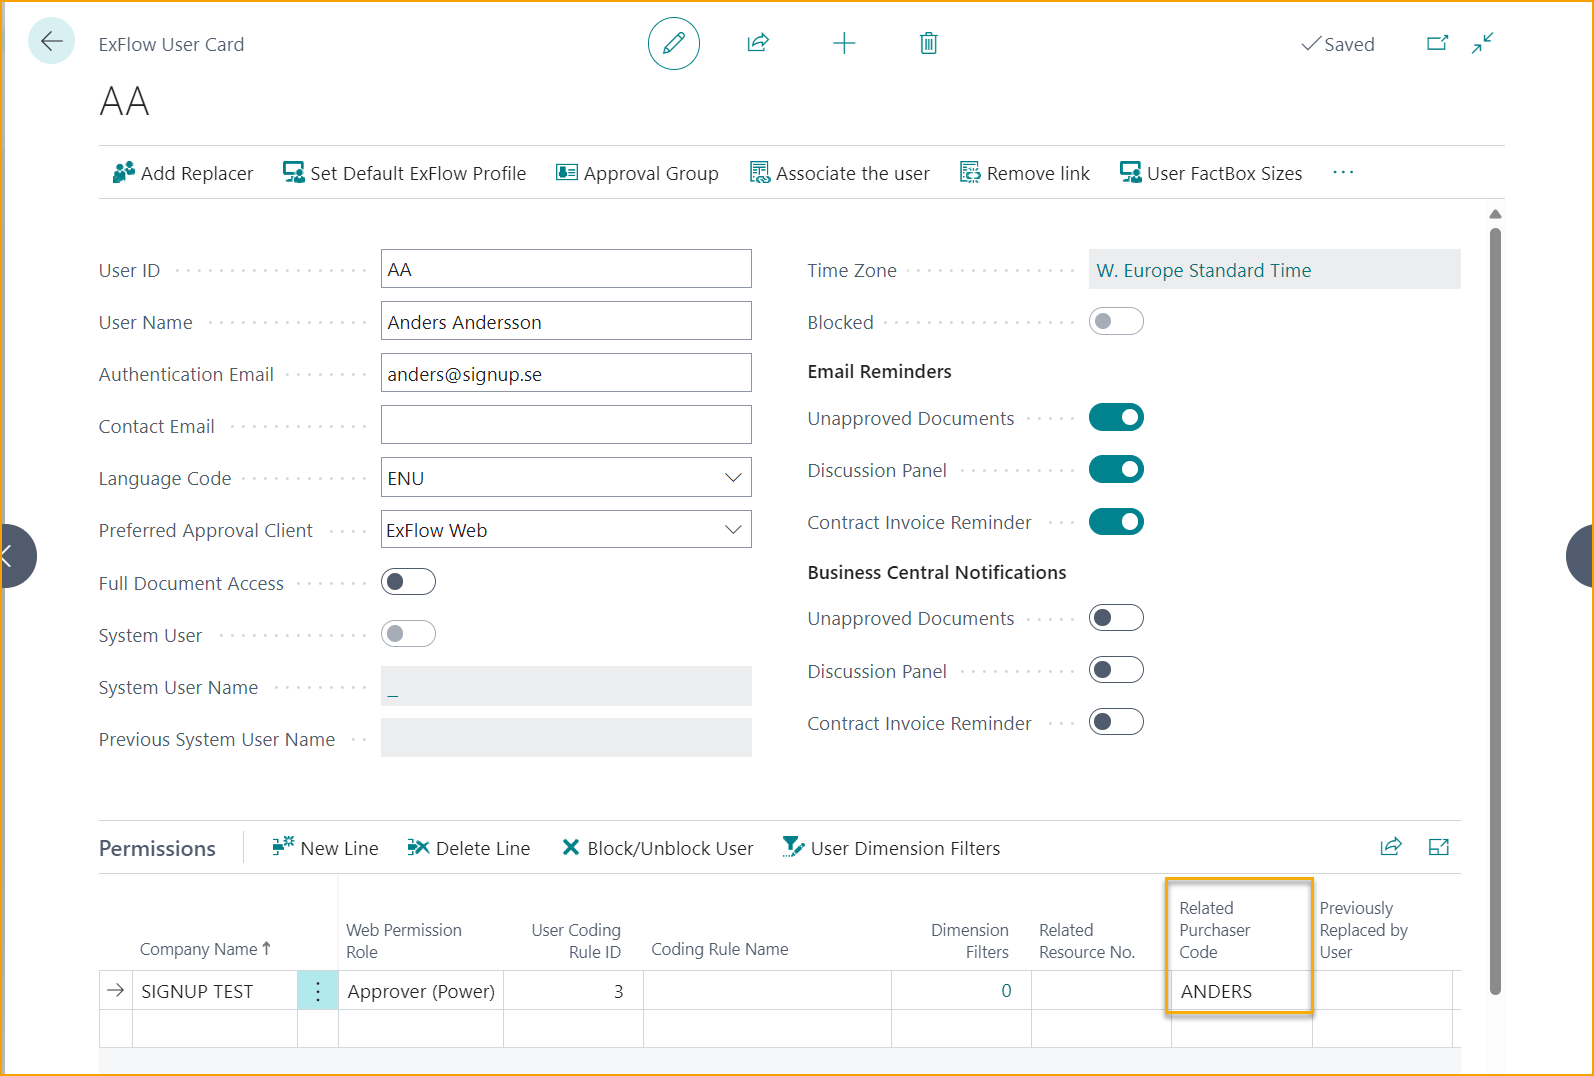
Task: Collapse the page with shrink arrows icon
Action: [x=1483, y=43]
